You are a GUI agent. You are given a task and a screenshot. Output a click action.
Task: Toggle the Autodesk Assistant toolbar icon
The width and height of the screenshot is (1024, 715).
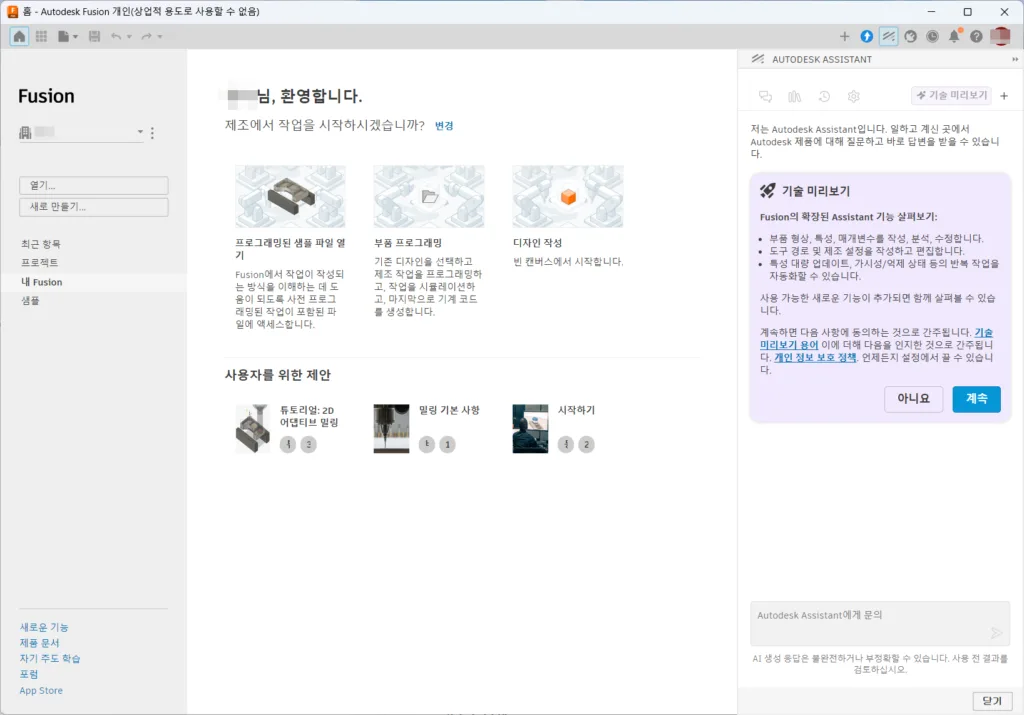point(889,37)
